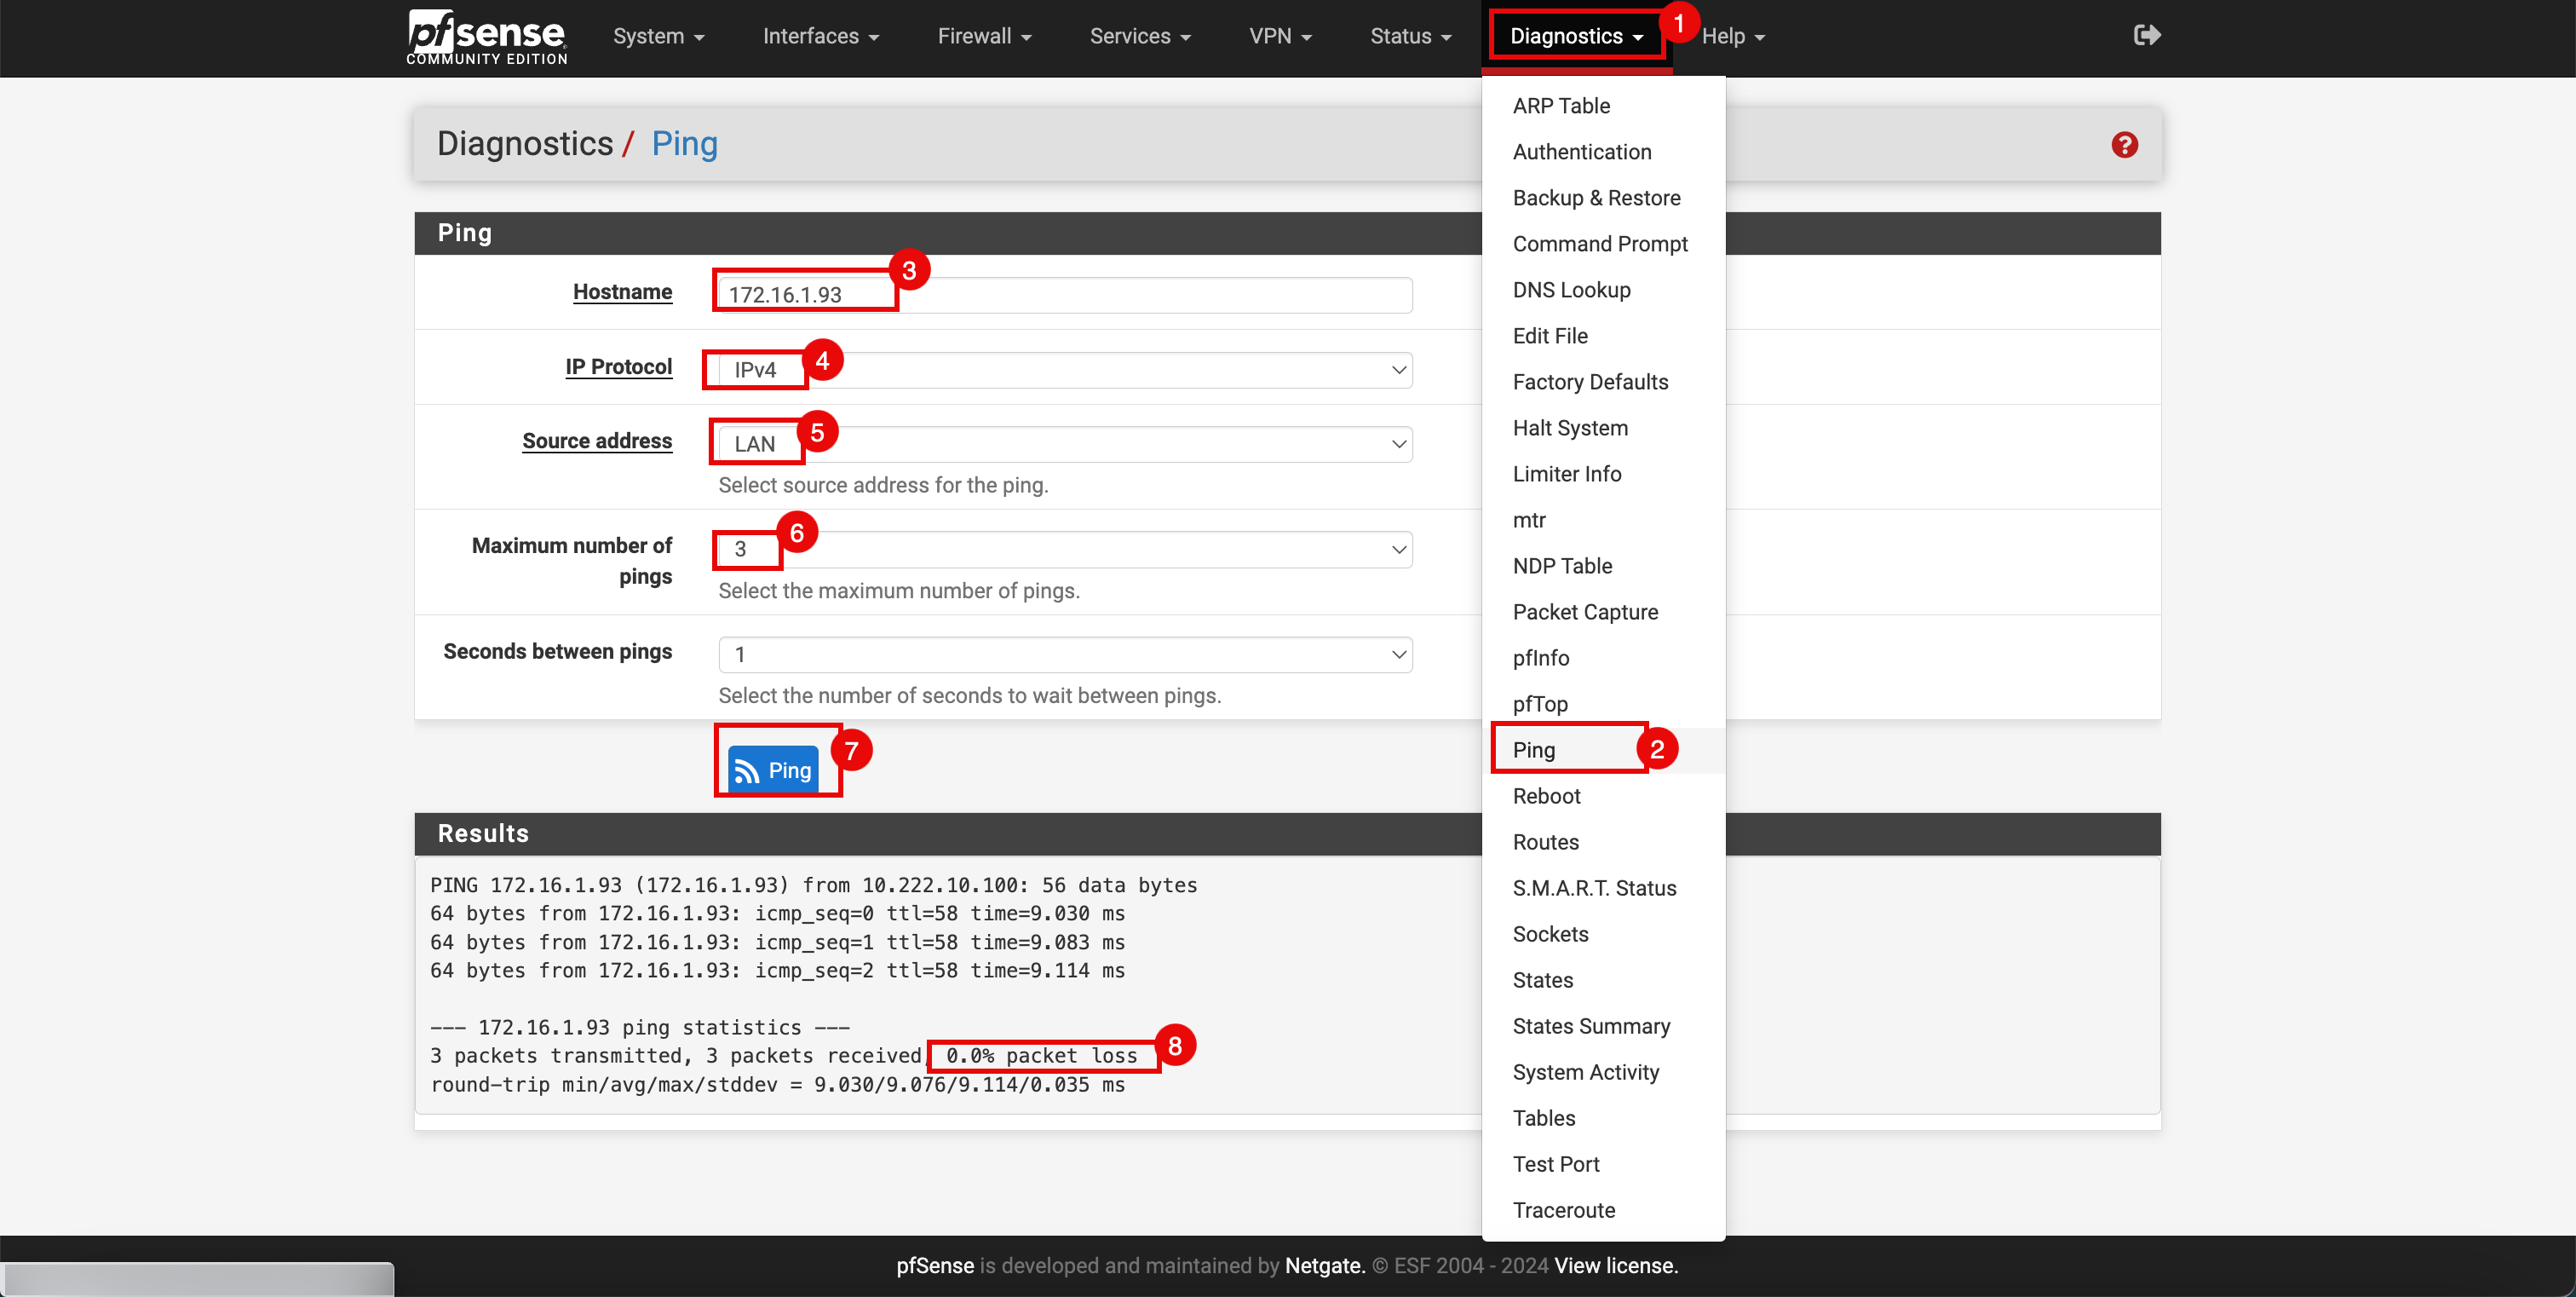This screenshot has width=2576, height=1297.
Task: Expand the Source address dropdown
Action: (1065, 443)
